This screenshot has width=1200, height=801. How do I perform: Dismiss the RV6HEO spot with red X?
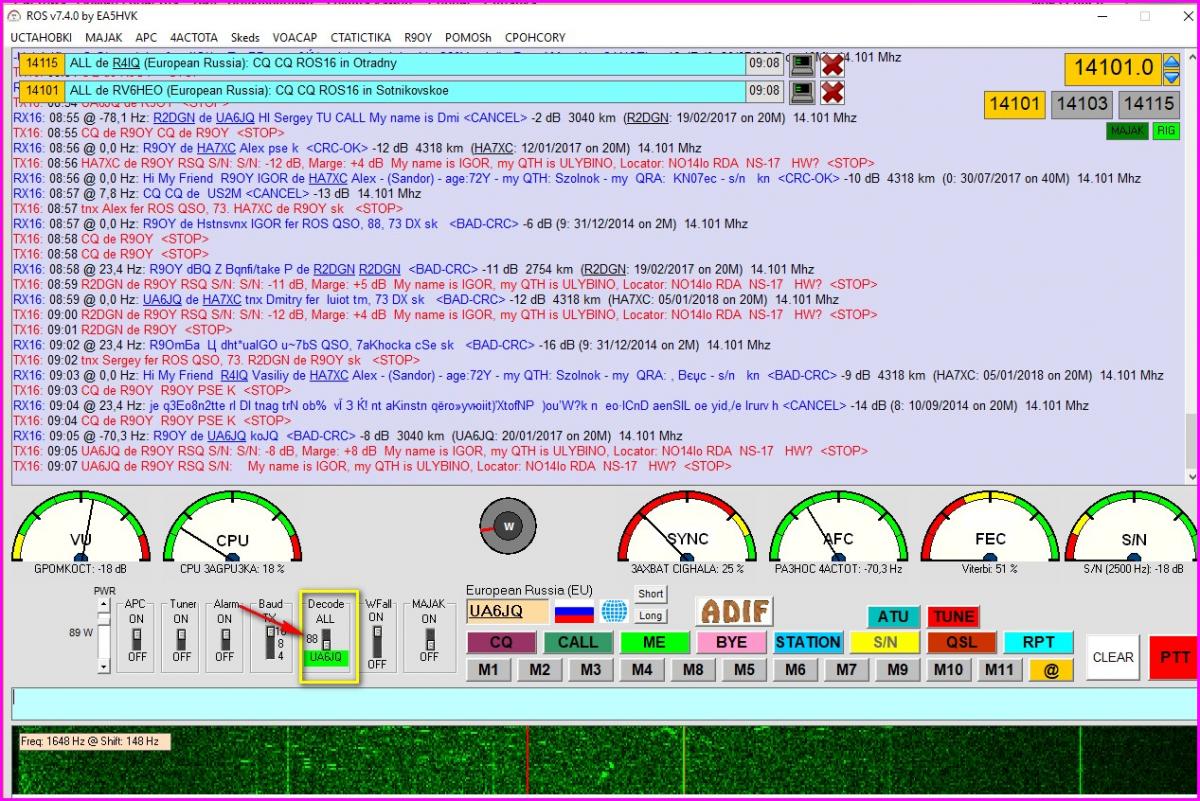(832, 92)
